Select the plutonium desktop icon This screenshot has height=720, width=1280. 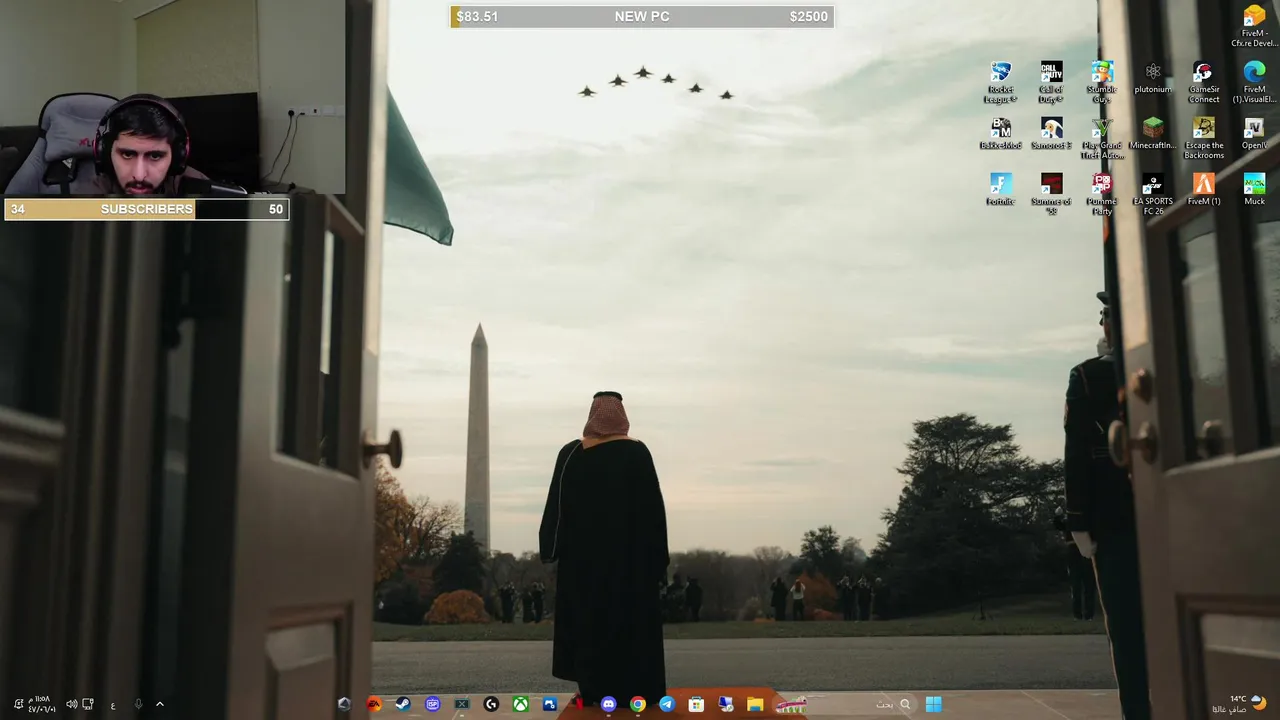point(1153,77)
